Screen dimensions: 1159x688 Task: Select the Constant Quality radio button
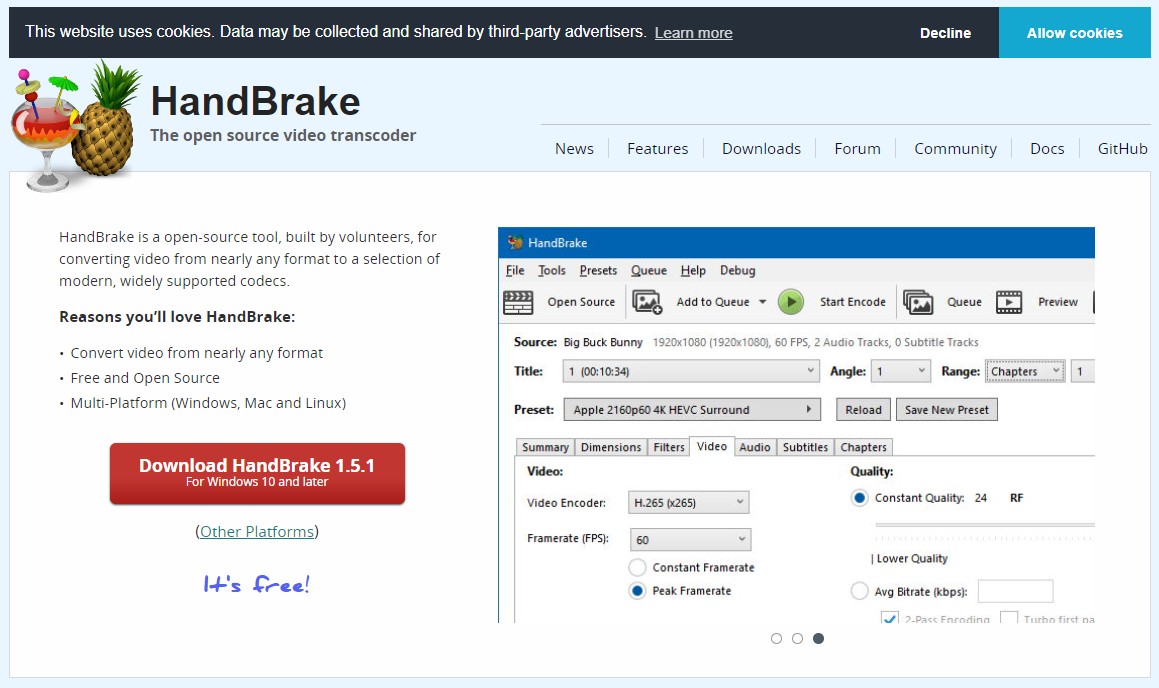859,498
